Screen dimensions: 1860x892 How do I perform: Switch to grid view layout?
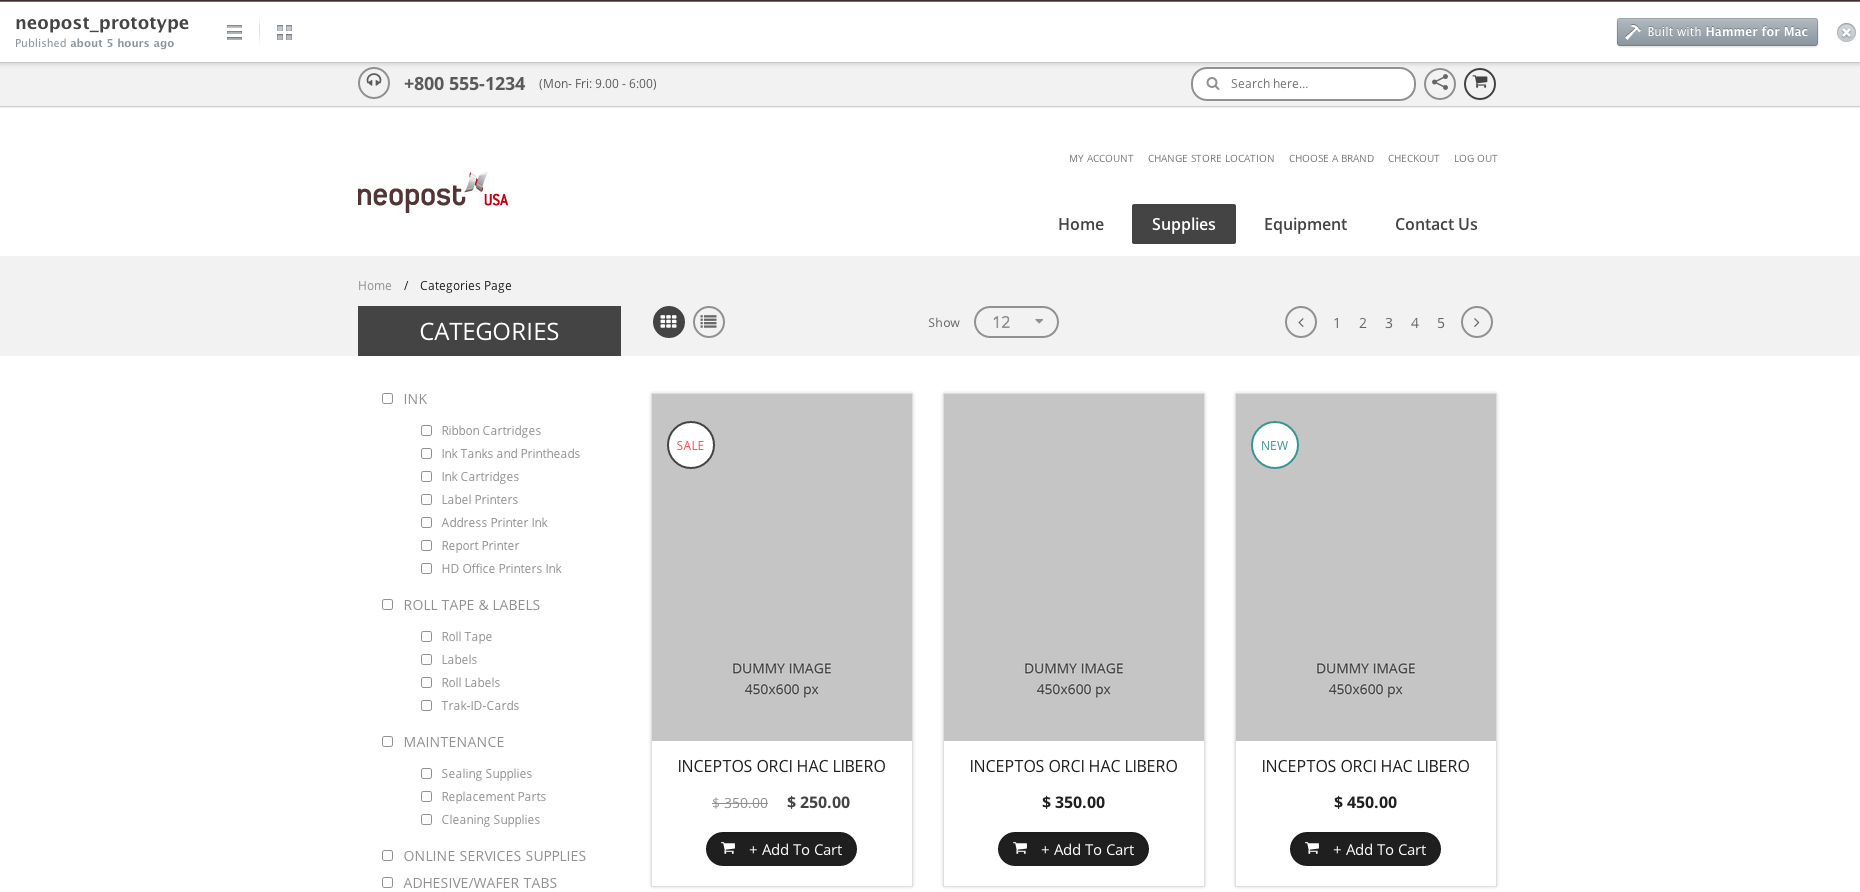coord(669,322)
